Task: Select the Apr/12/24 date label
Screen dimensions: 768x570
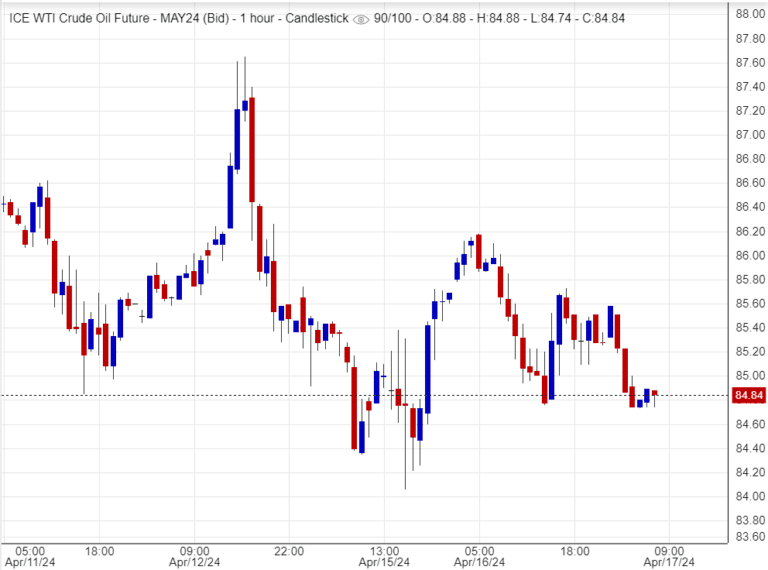Action: (x=195, y=562)
